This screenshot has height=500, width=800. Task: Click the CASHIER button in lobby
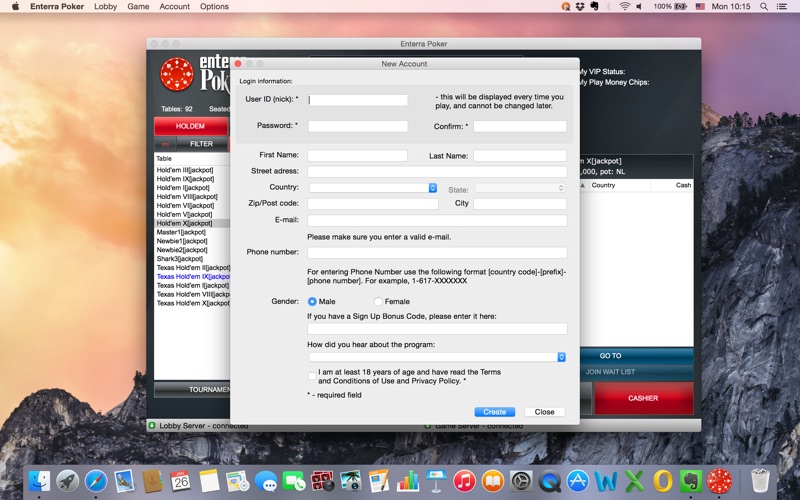[x=643, y=398]
